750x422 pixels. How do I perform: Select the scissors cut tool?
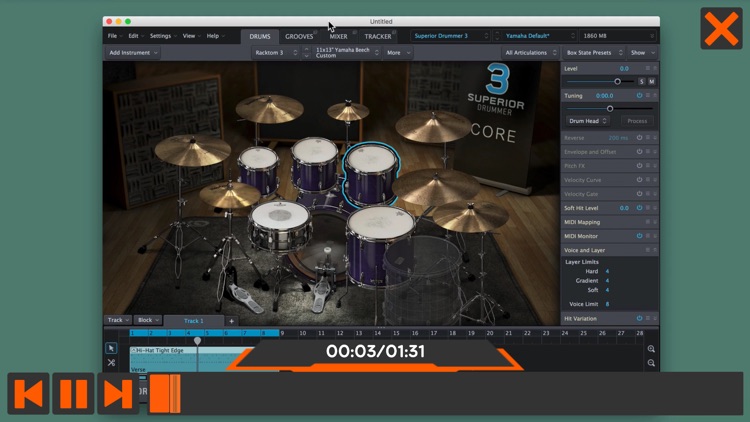click(x=111, y=363)
